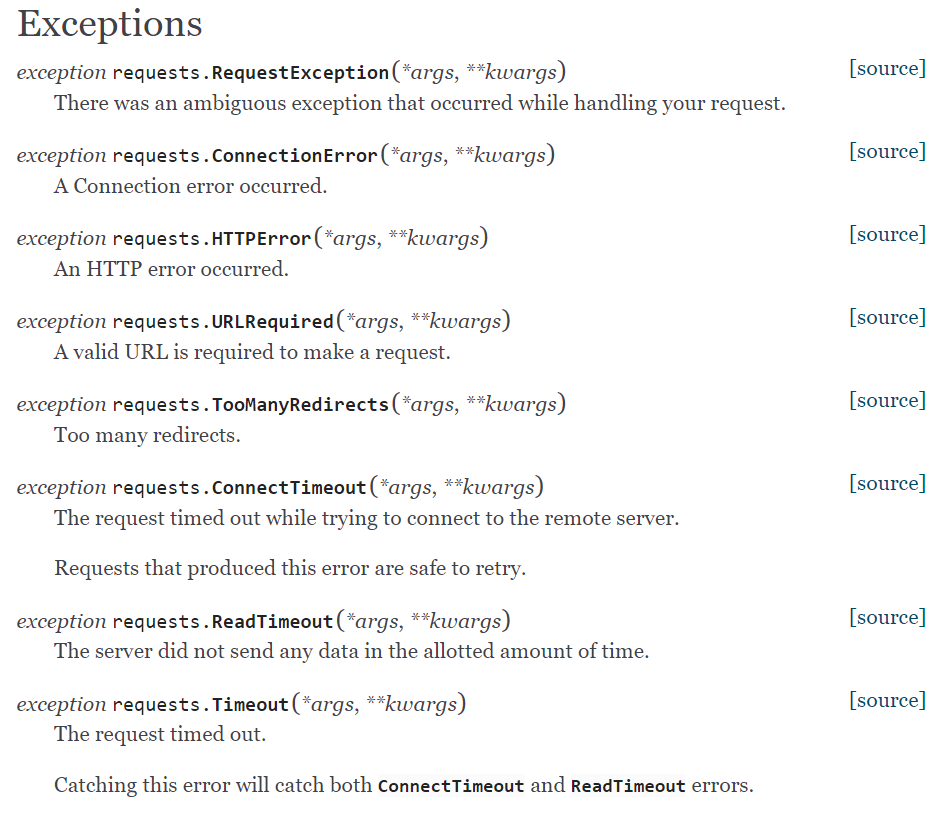Open source link for RequestException
Viewport: 934px width, 825px height.
point(888,69)
